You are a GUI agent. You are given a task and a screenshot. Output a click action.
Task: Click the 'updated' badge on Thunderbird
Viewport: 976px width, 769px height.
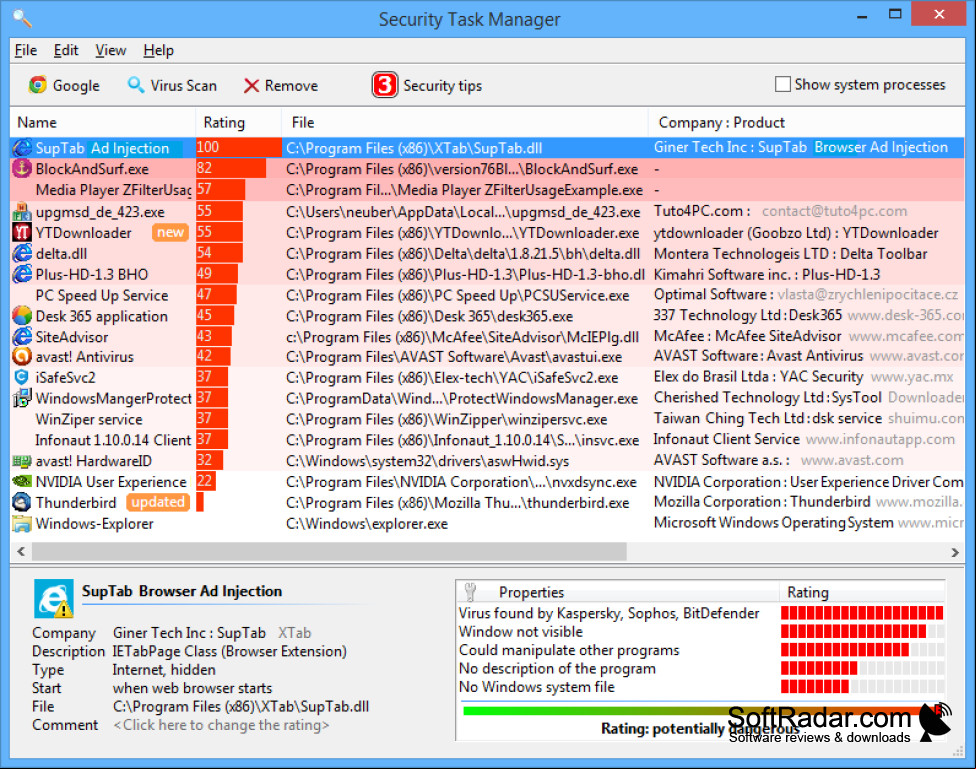tap(158, 502)
